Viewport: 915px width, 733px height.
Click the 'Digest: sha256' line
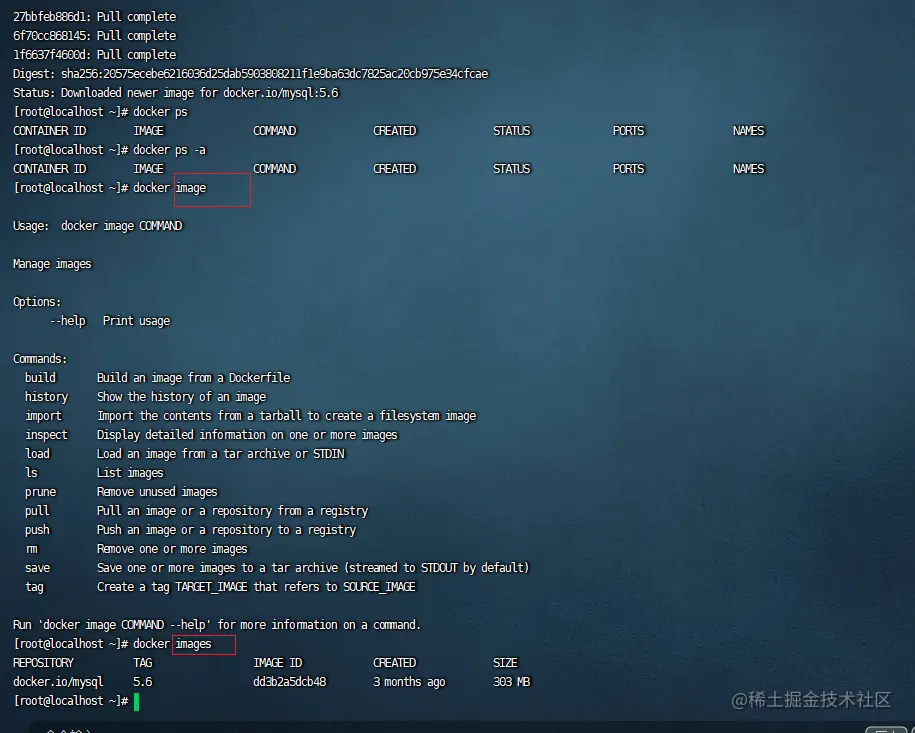coord(250,74)
